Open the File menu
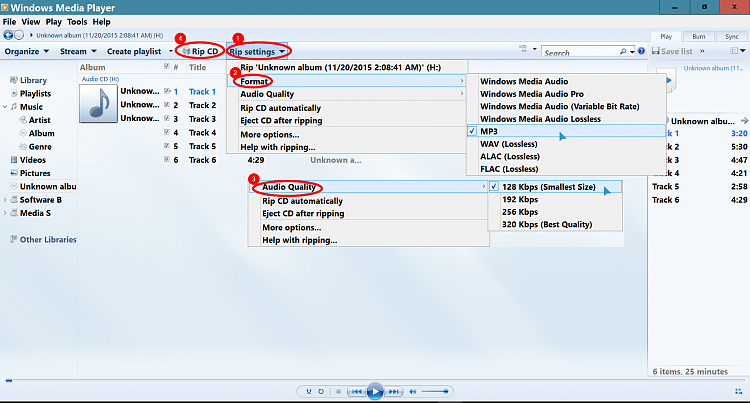The width and height of the screenshot is (750, 403). [9, 22]
